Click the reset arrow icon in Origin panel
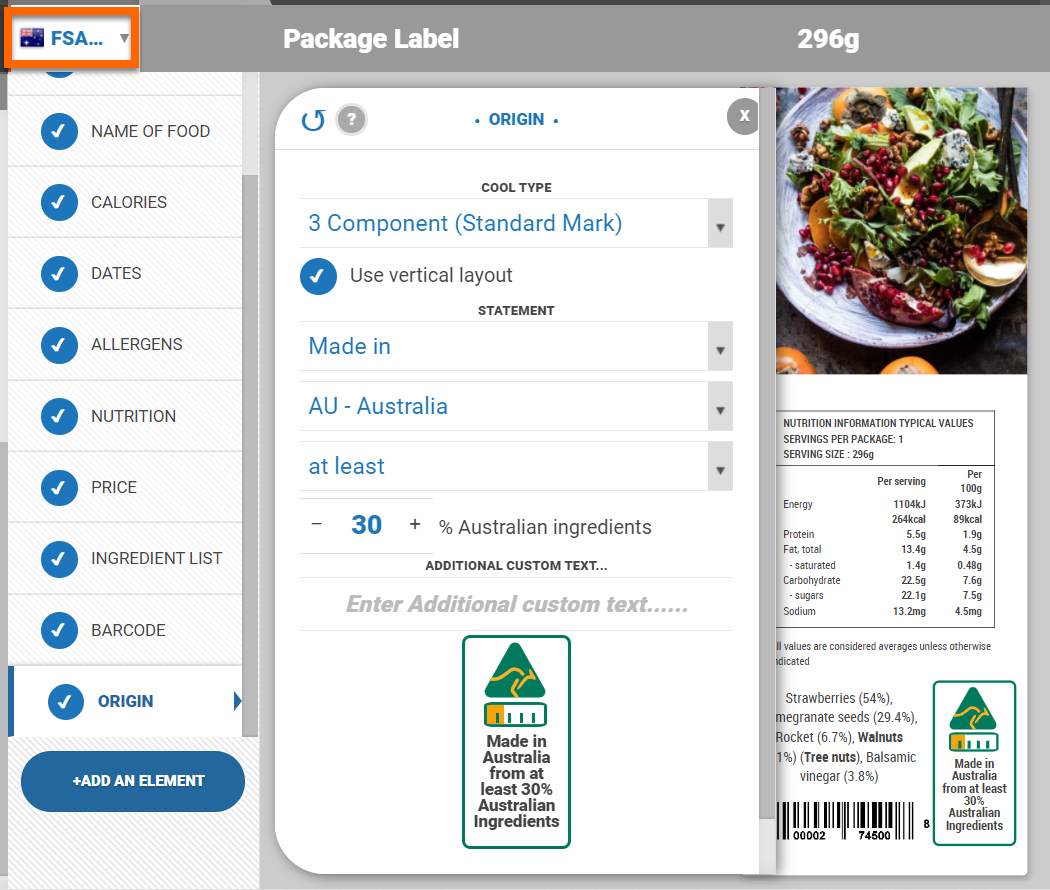The width and height of the screenshot is (1050, 890). pos(313,121)
